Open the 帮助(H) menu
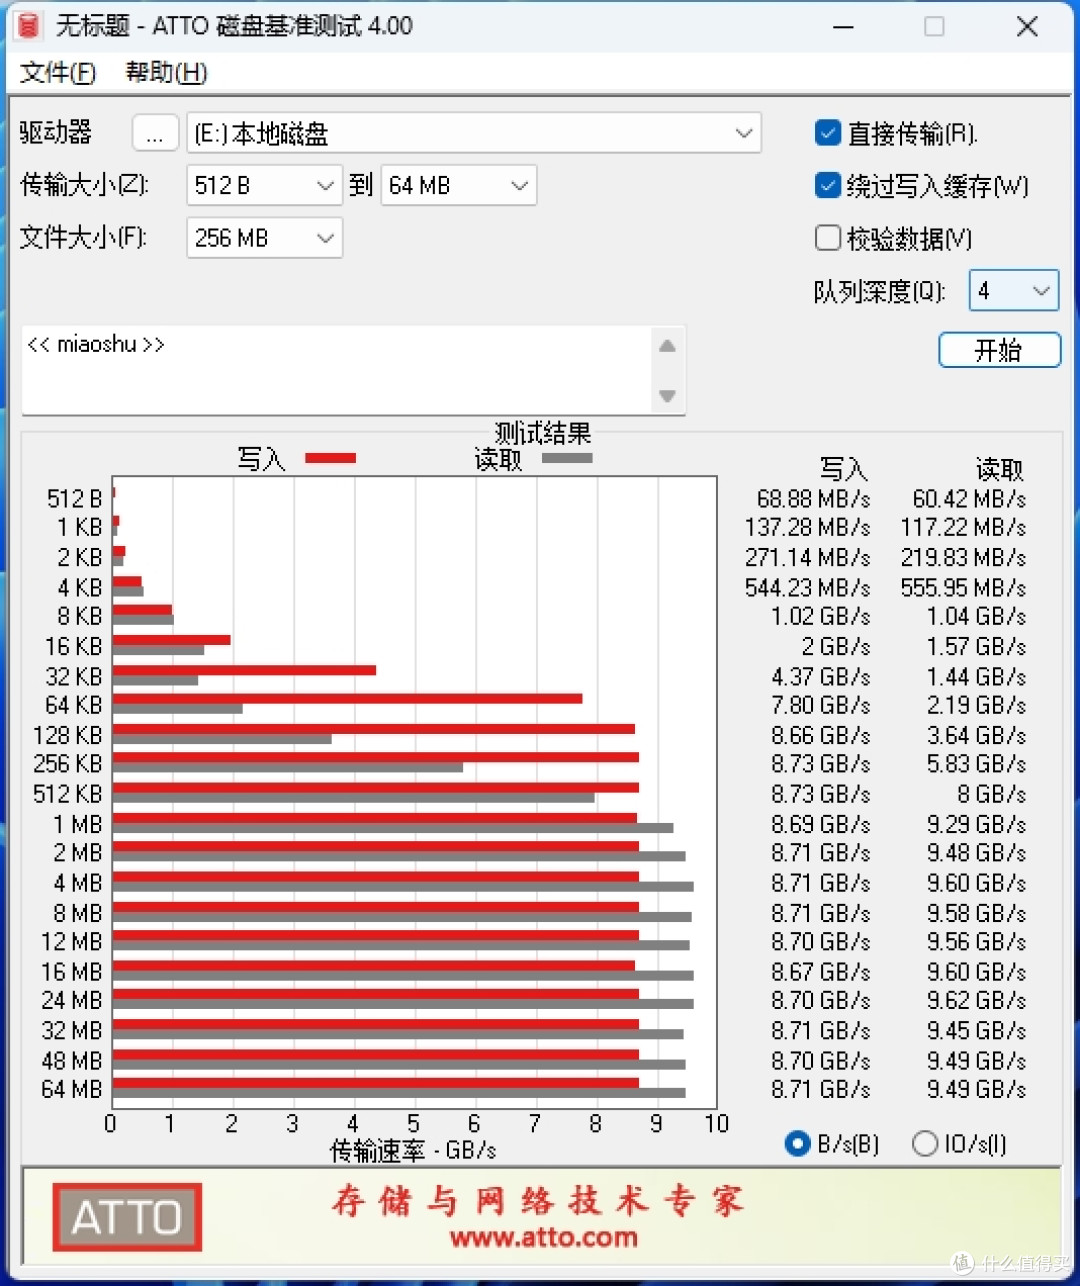1080x1286 pixels. (166, 72)
